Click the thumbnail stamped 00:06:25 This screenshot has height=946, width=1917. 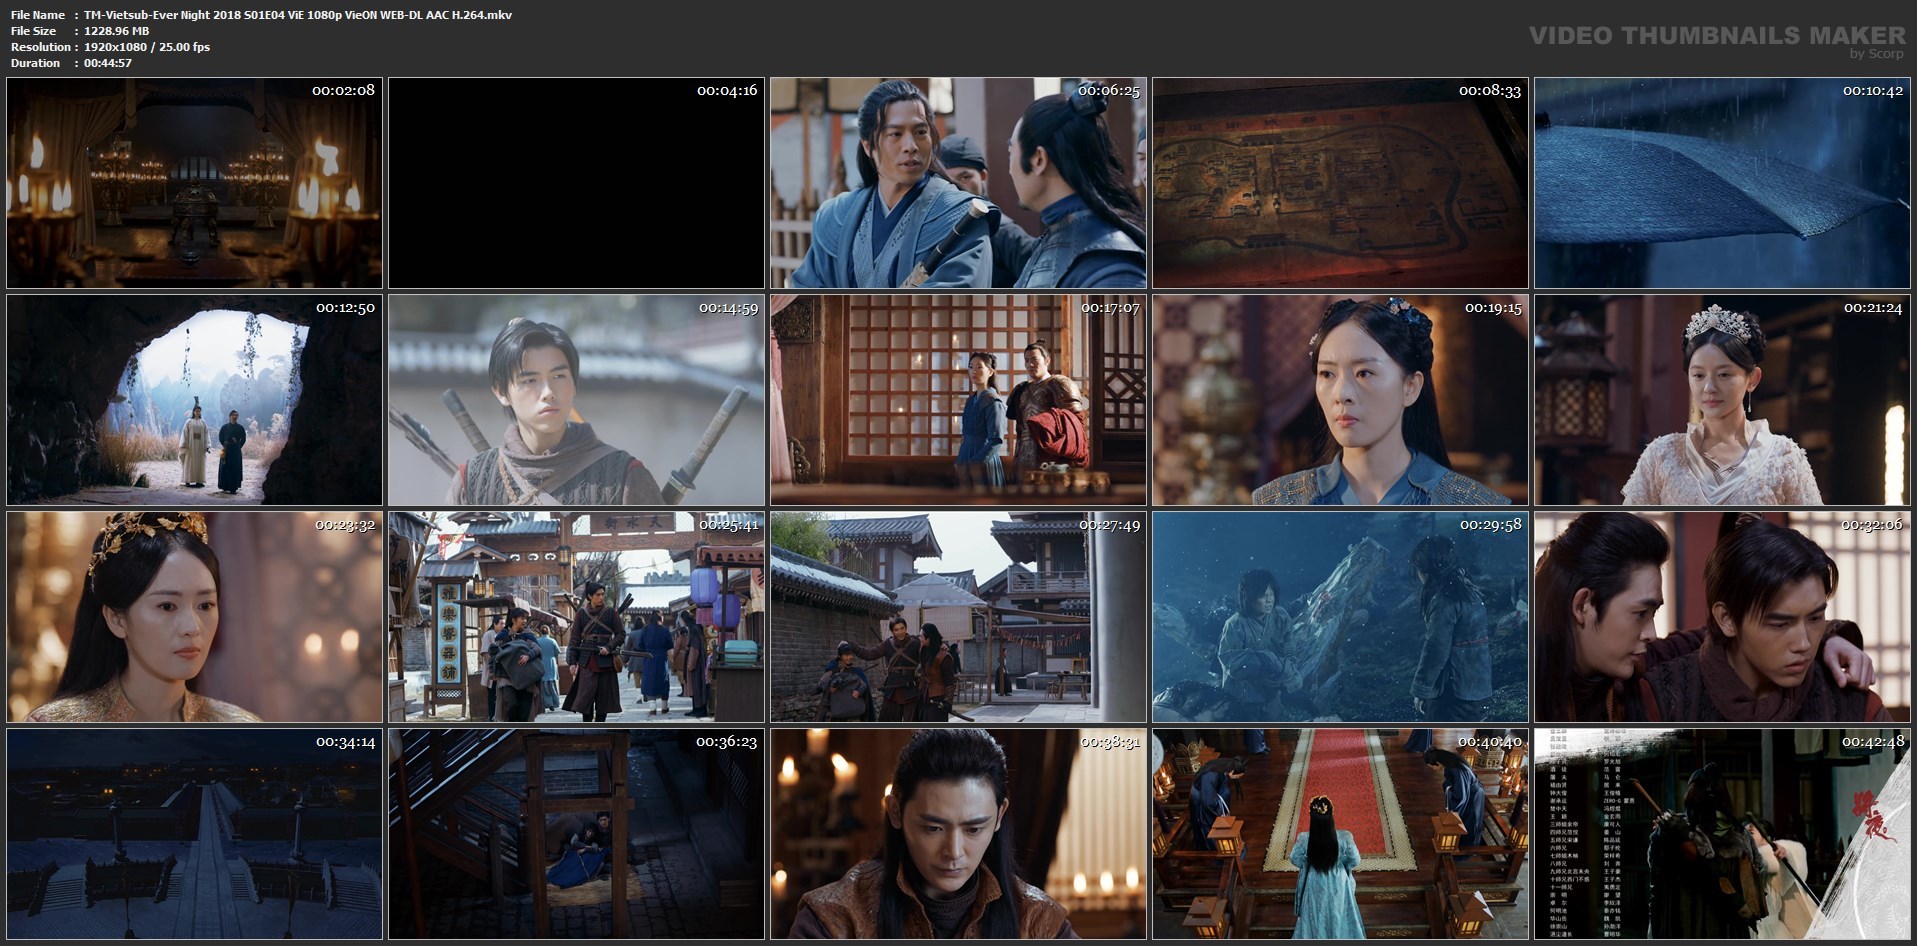click(x=958, y=183)
